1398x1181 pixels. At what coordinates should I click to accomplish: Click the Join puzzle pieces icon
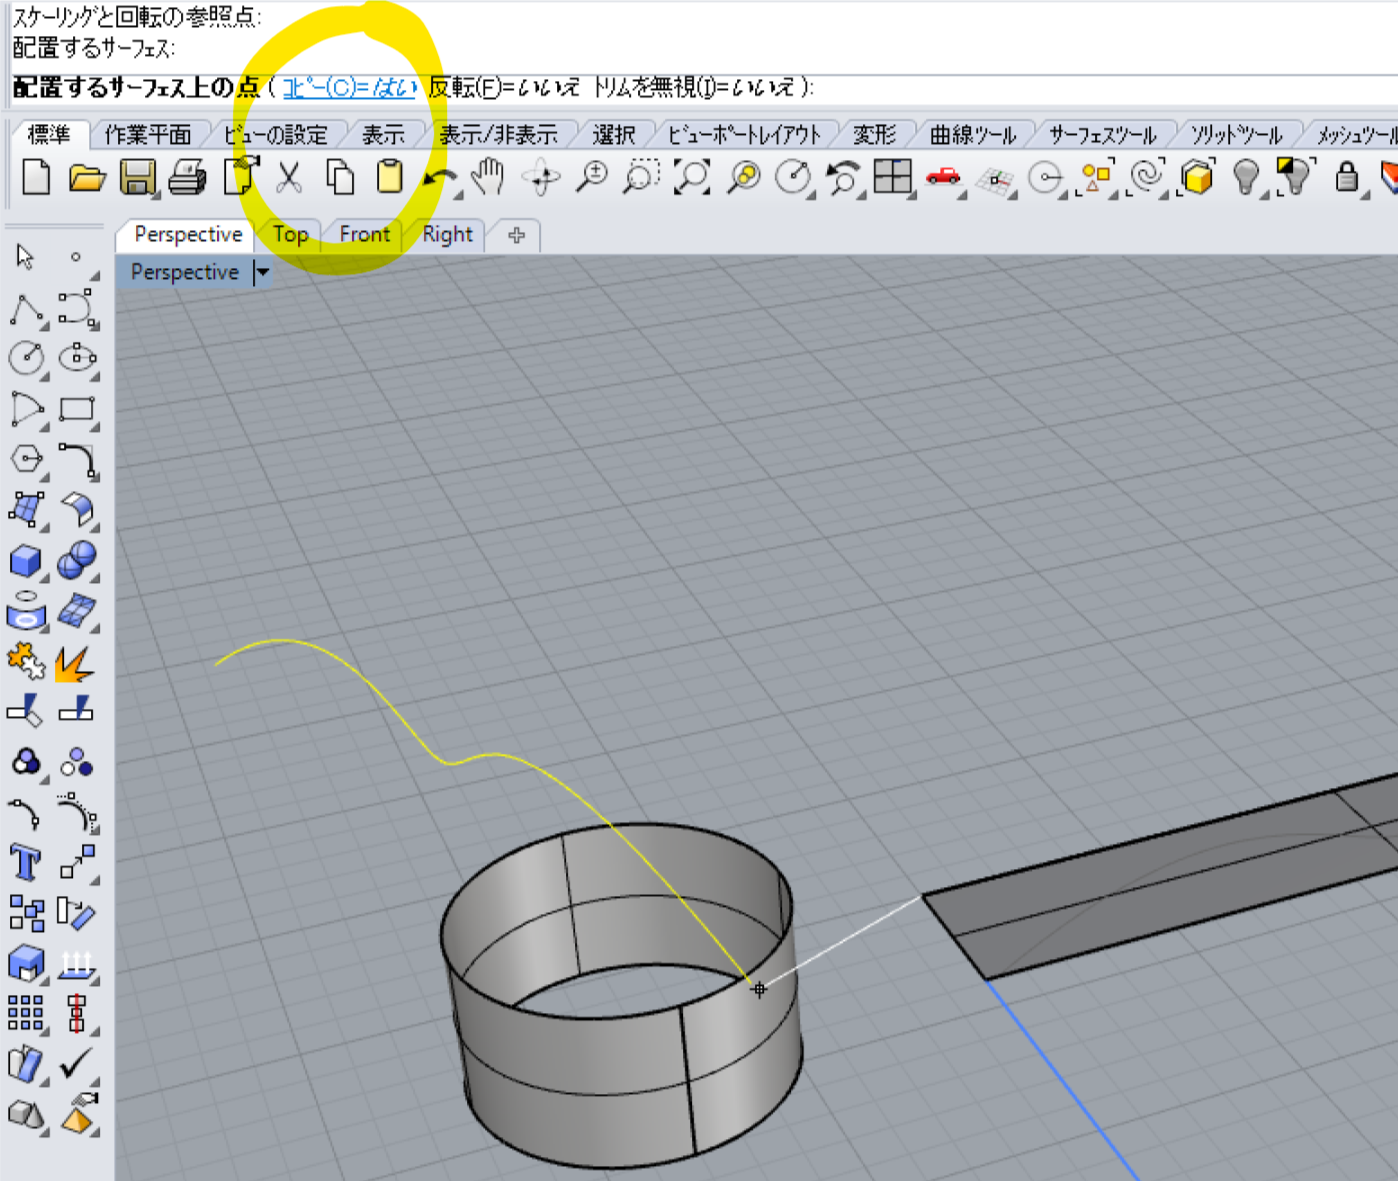click(x=26, y=662)
